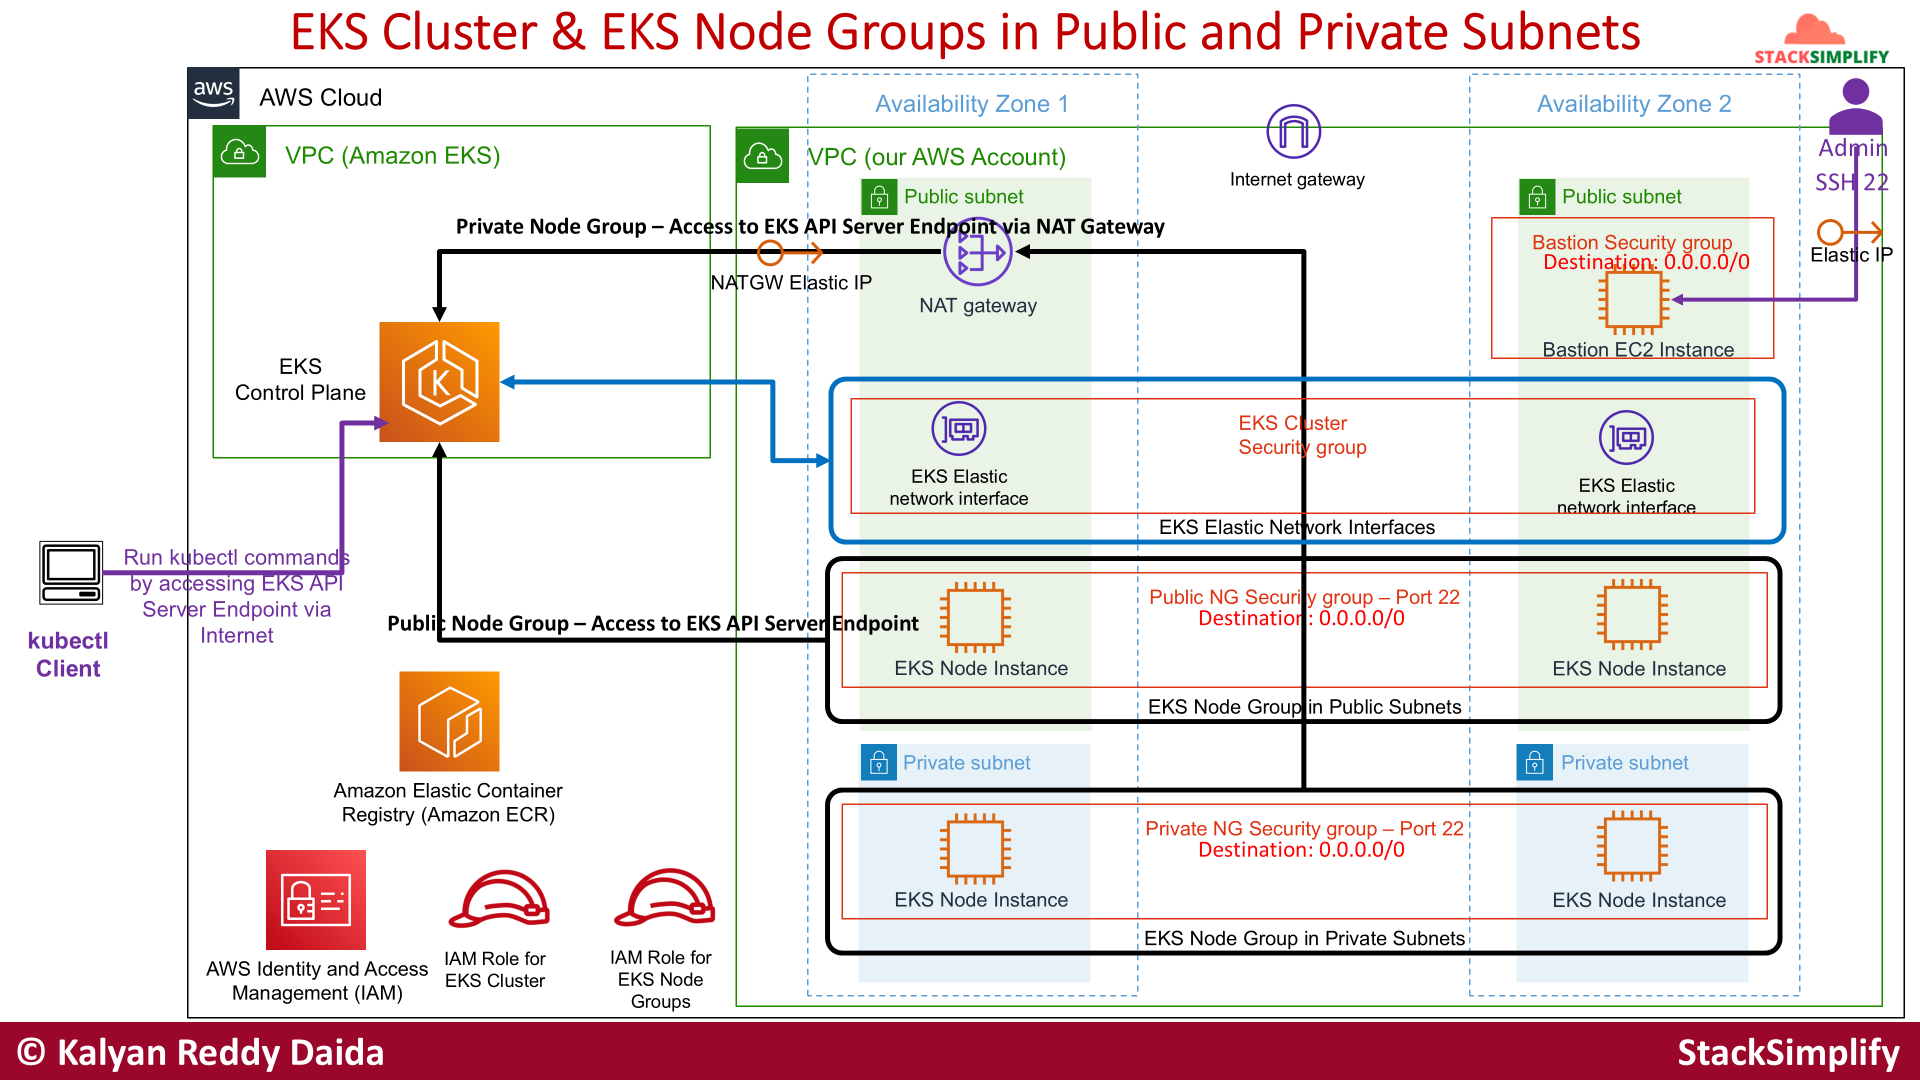Click the left public subnet EKS Node Instance icon

tap(975, 616)
